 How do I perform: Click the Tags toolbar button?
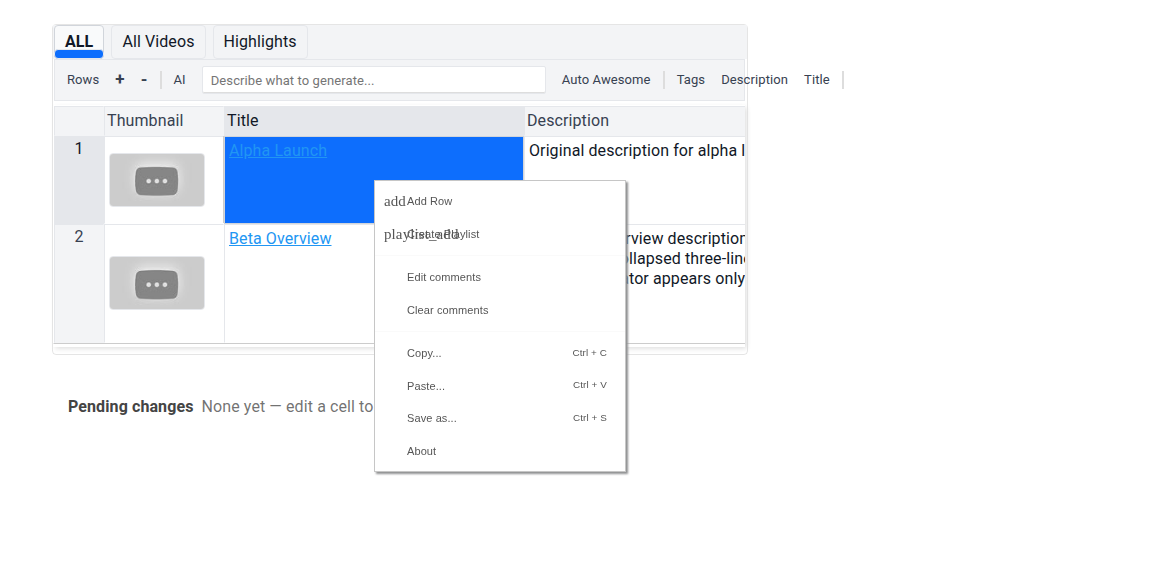691,80
